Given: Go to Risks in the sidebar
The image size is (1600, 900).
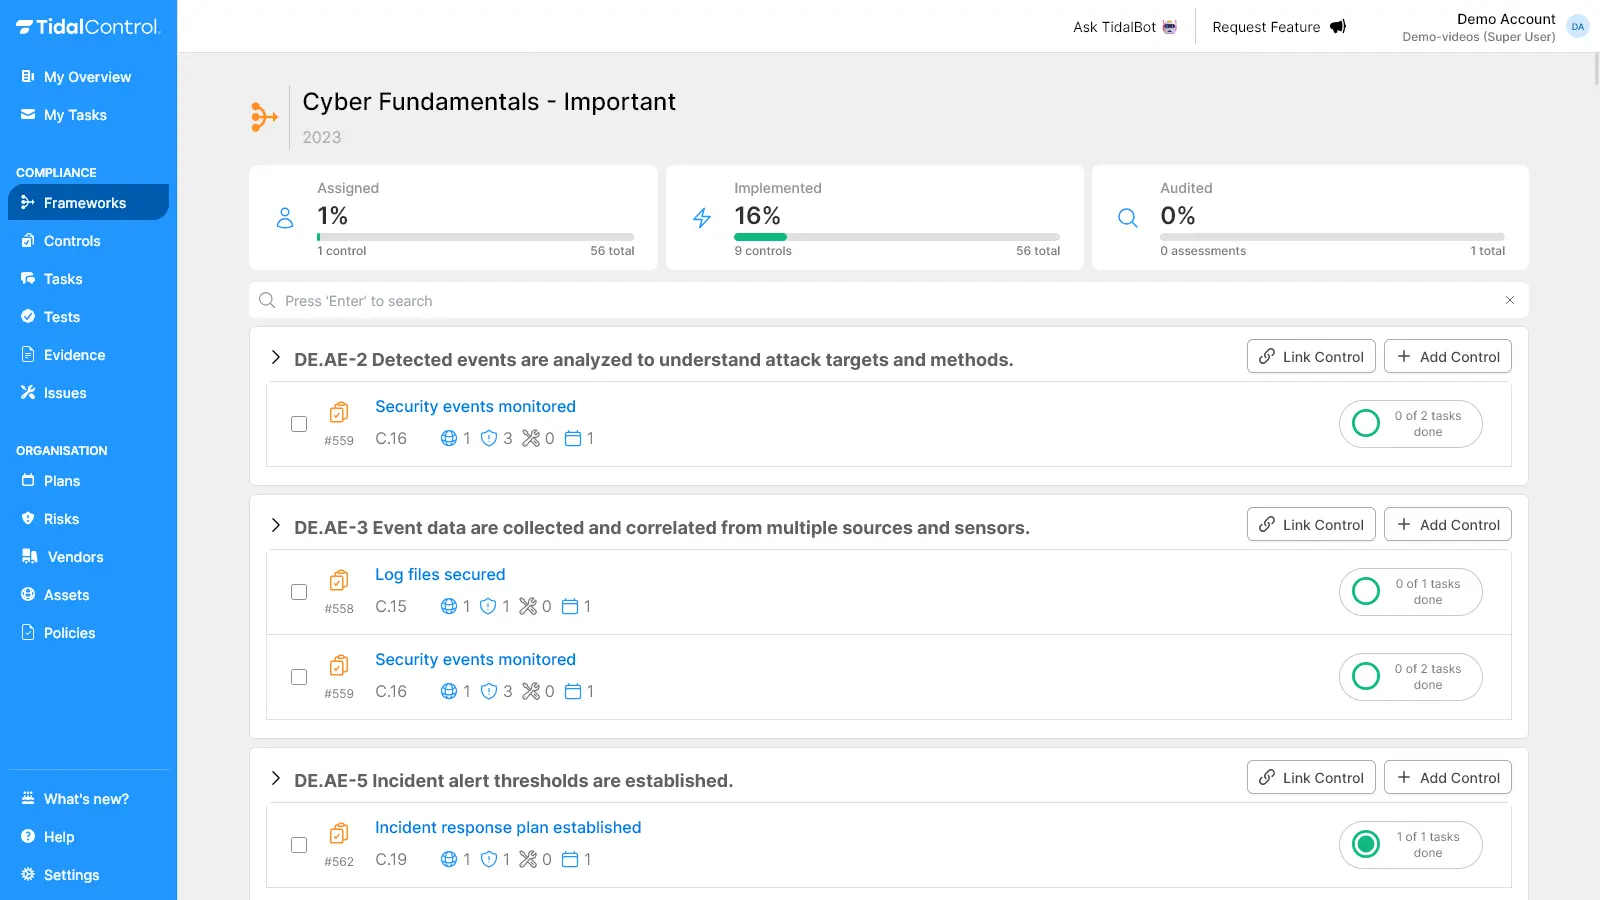Looking at the screenshot, I should (x=61, y=519).
